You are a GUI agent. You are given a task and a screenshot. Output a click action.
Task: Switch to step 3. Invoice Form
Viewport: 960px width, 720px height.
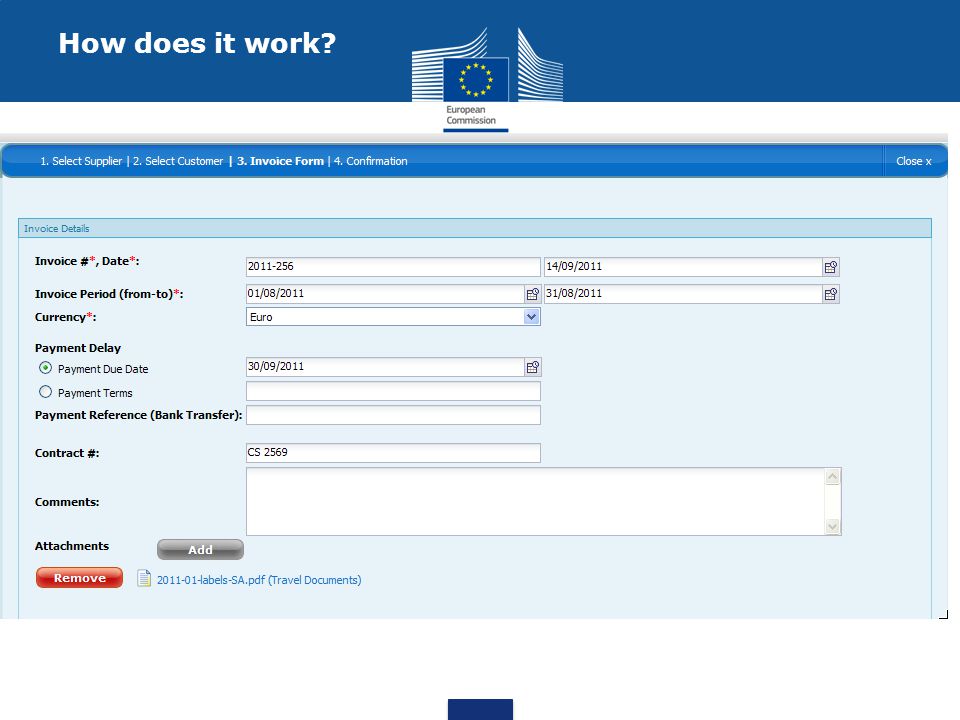tap(280, 161)
